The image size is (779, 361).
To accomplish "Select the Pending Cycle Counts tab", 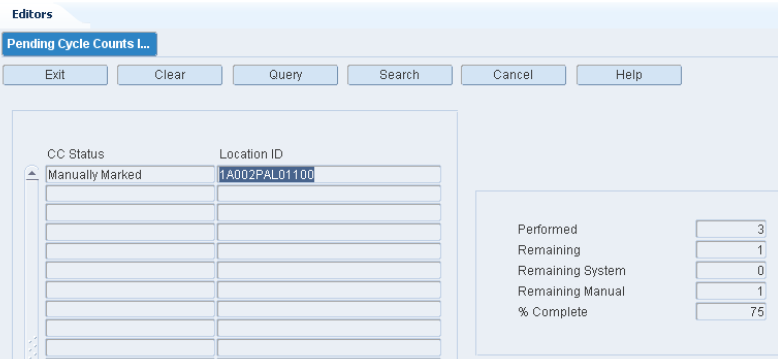I will coord(79,44).
